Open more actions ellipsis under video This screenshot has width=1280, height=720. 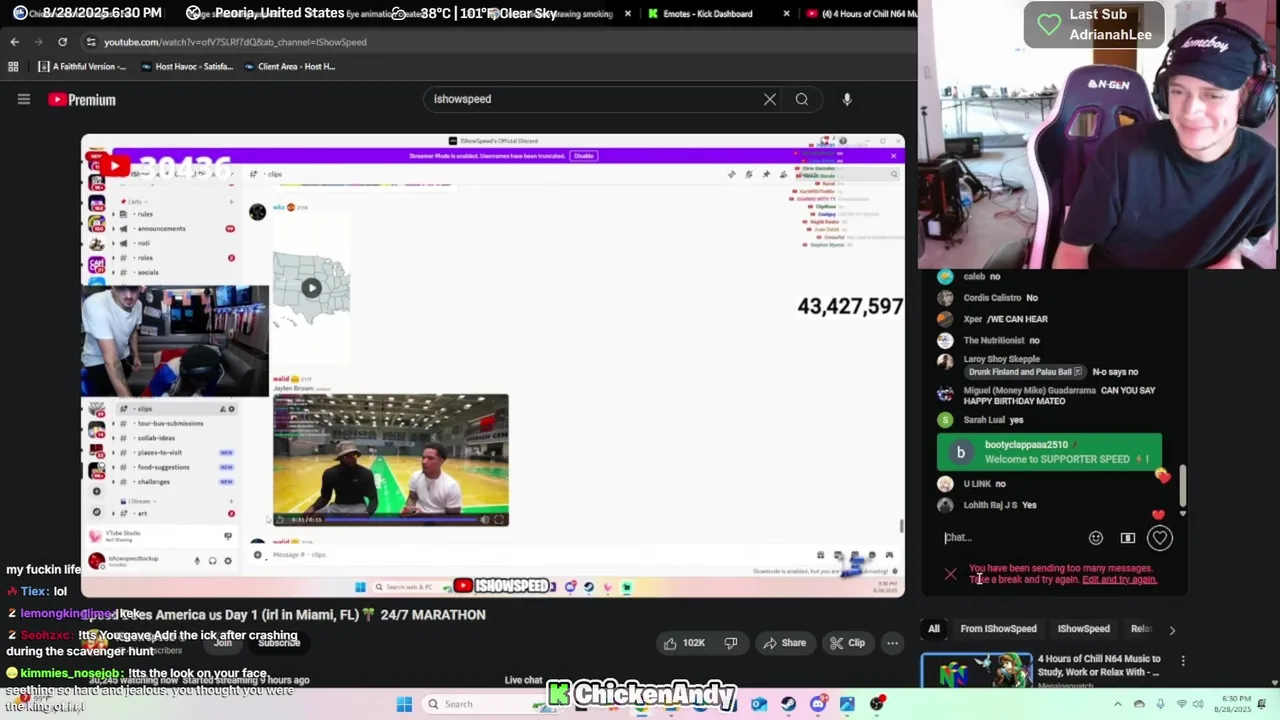pos(892,643)
